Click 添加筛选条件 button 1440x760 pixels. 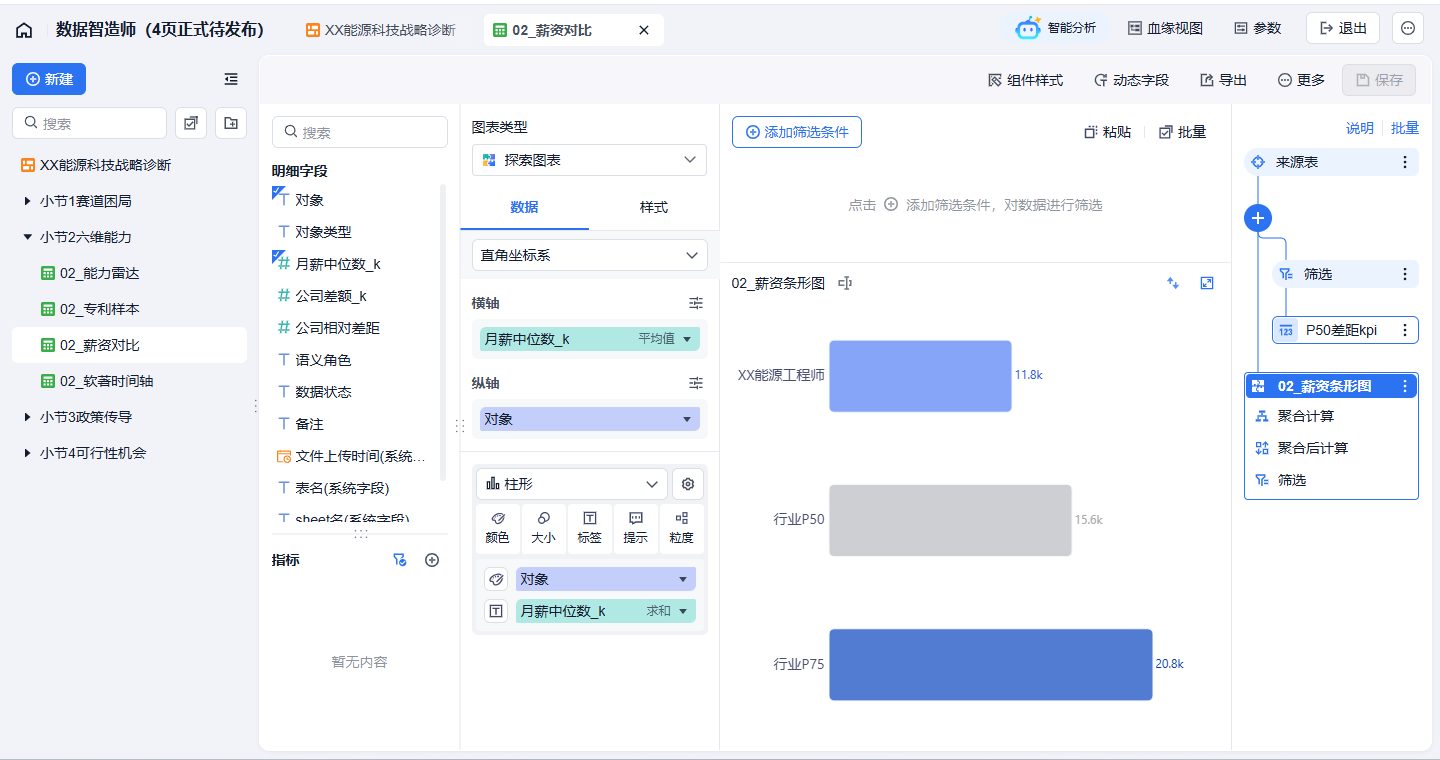coord(797,132)
